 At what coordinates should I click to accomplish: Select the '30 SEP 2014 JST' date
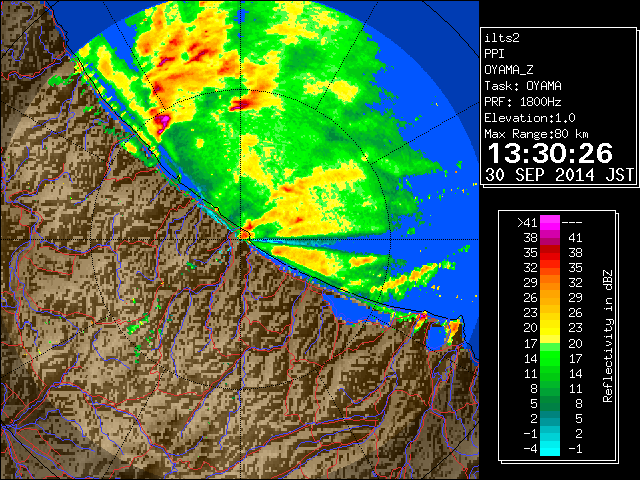click(x=560, y=175)
